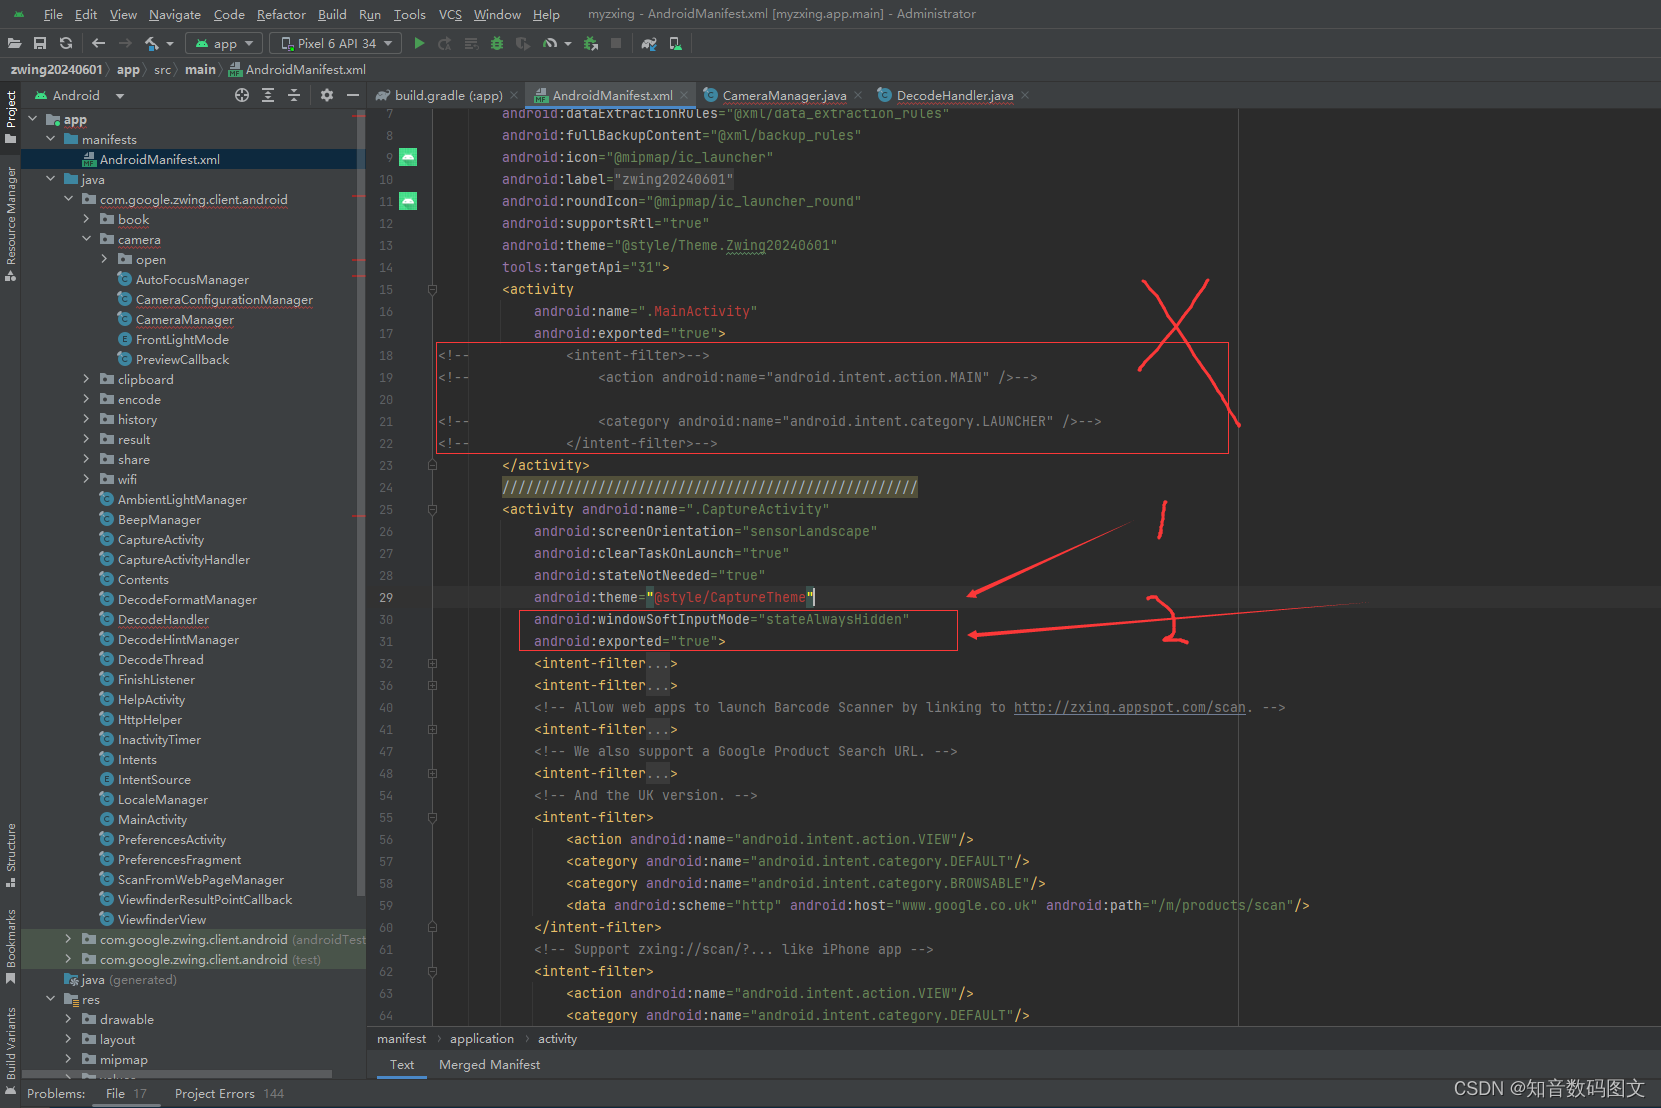Click the zxing.appspot.com/scan link

click(1129, 707)
